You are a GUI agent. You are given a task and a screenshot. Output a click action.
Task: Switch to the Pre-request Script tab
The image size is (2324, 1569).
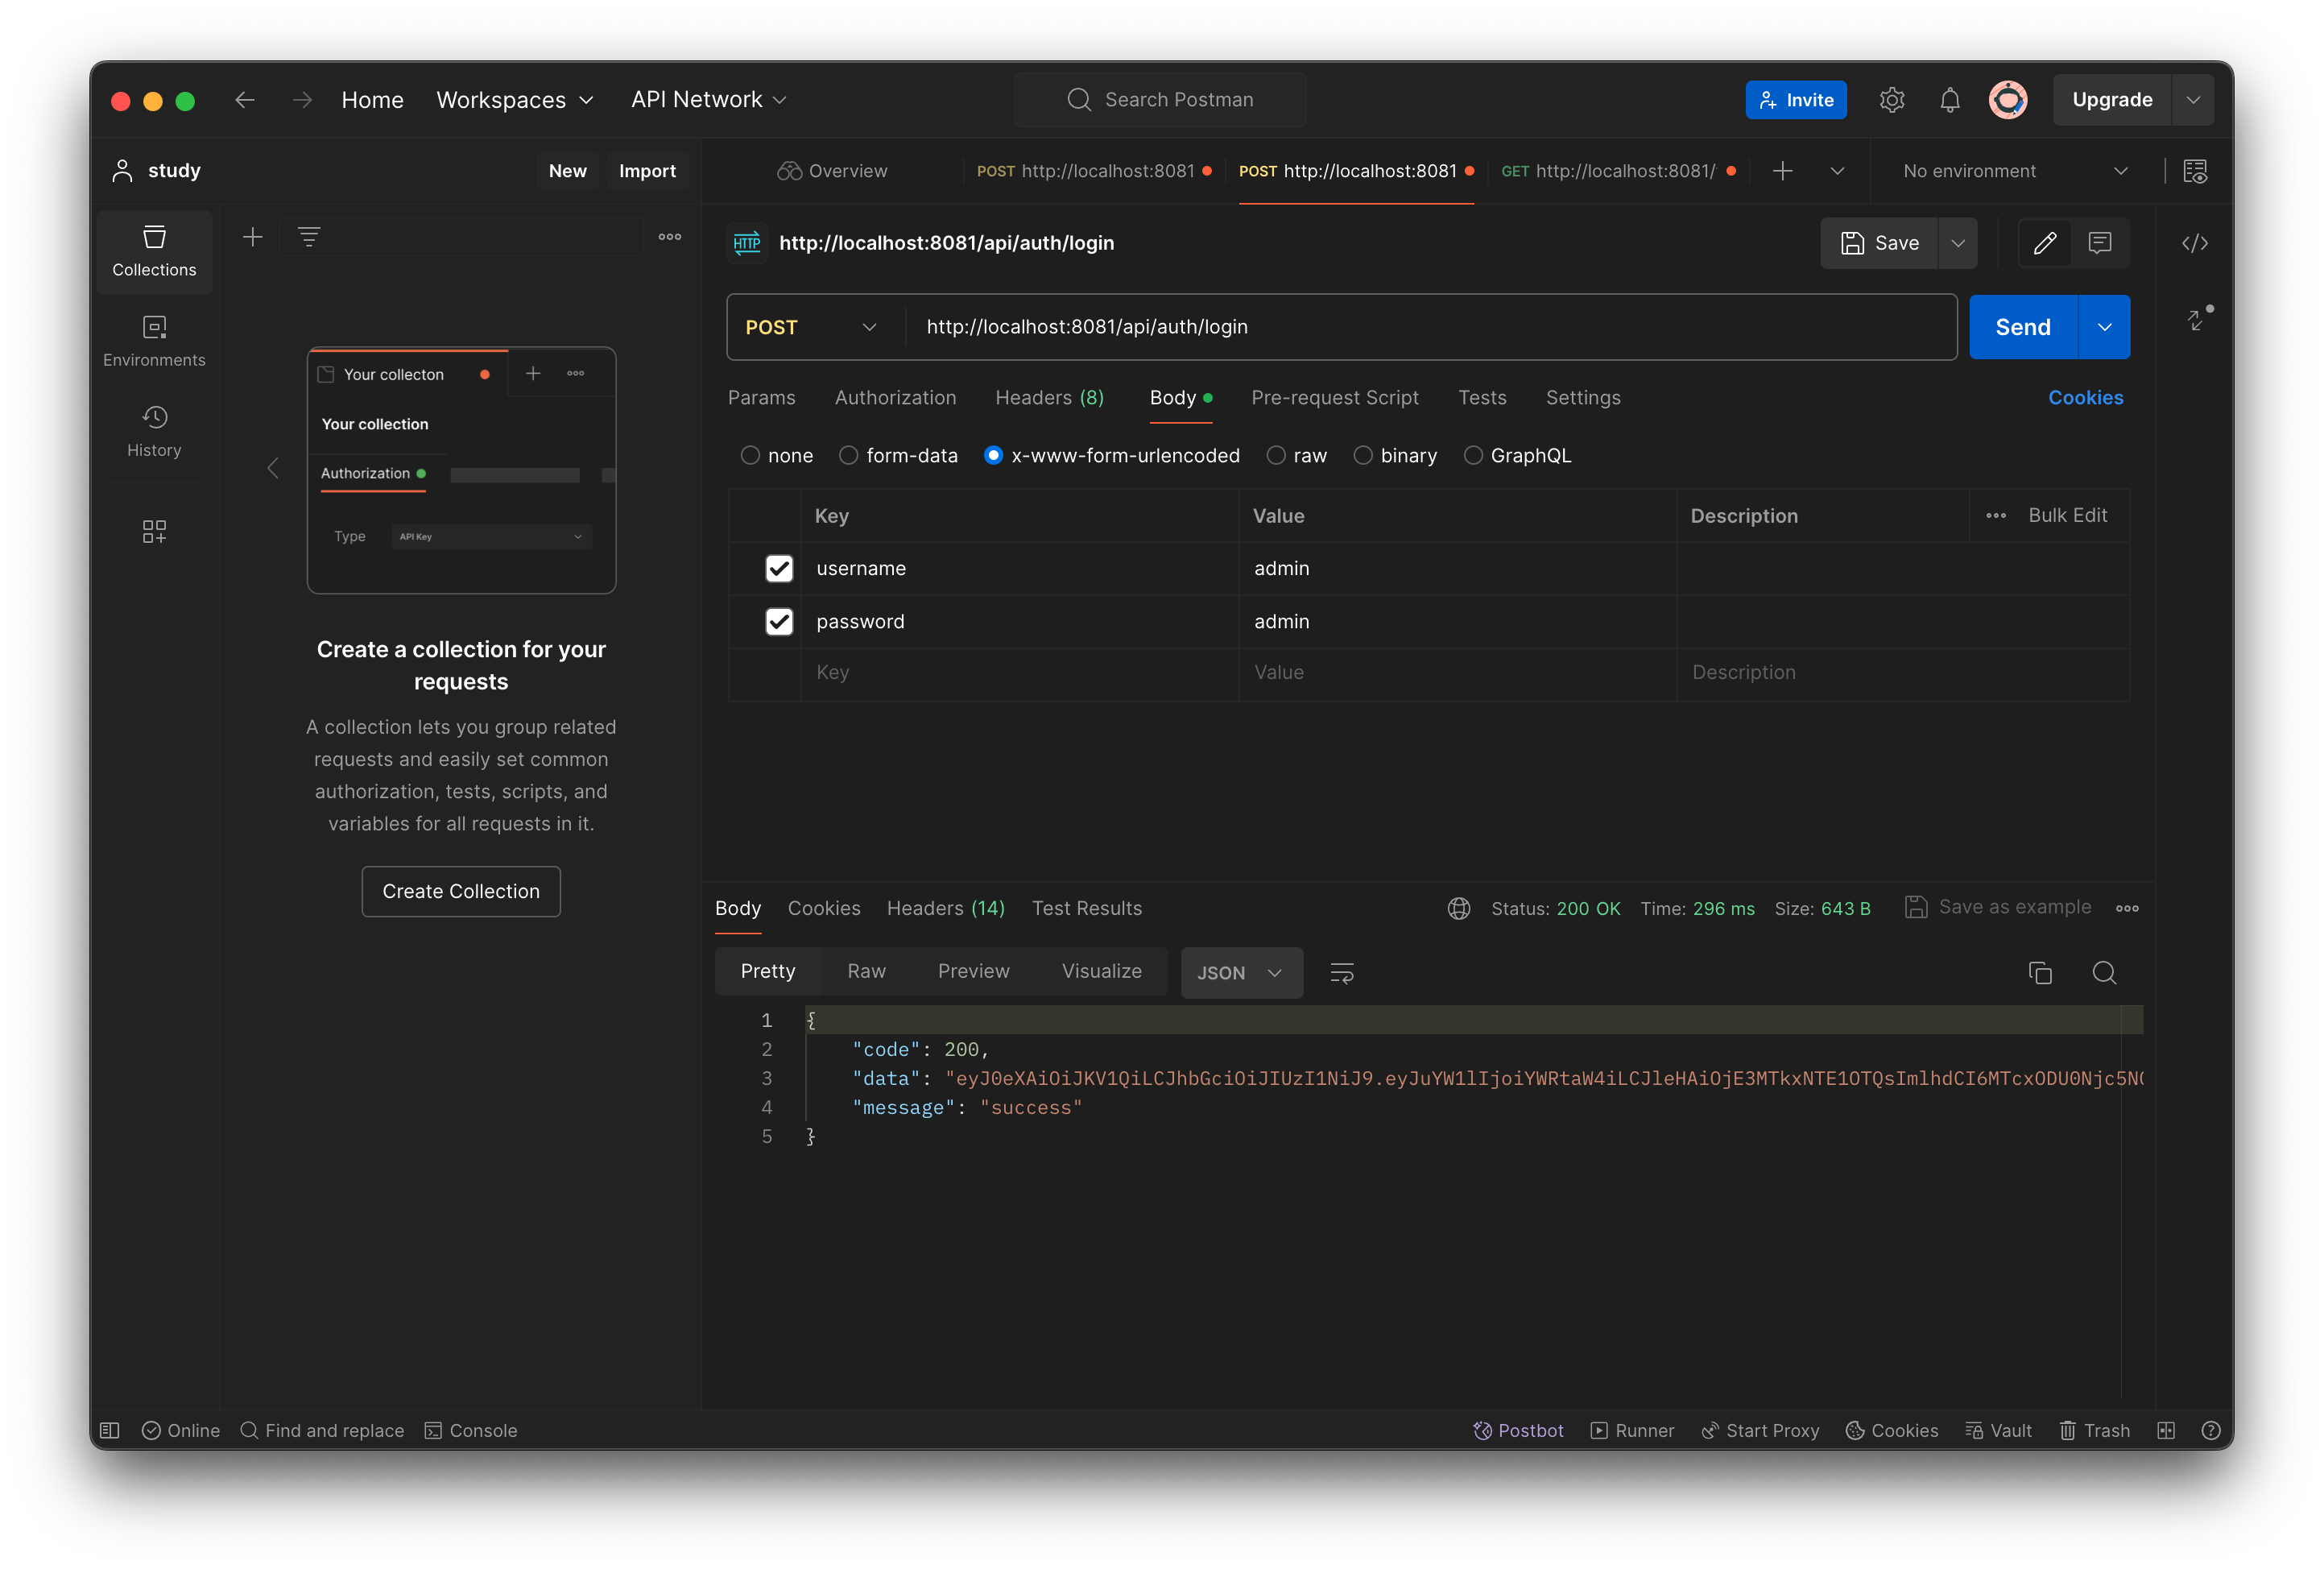tap(1335, 397)
